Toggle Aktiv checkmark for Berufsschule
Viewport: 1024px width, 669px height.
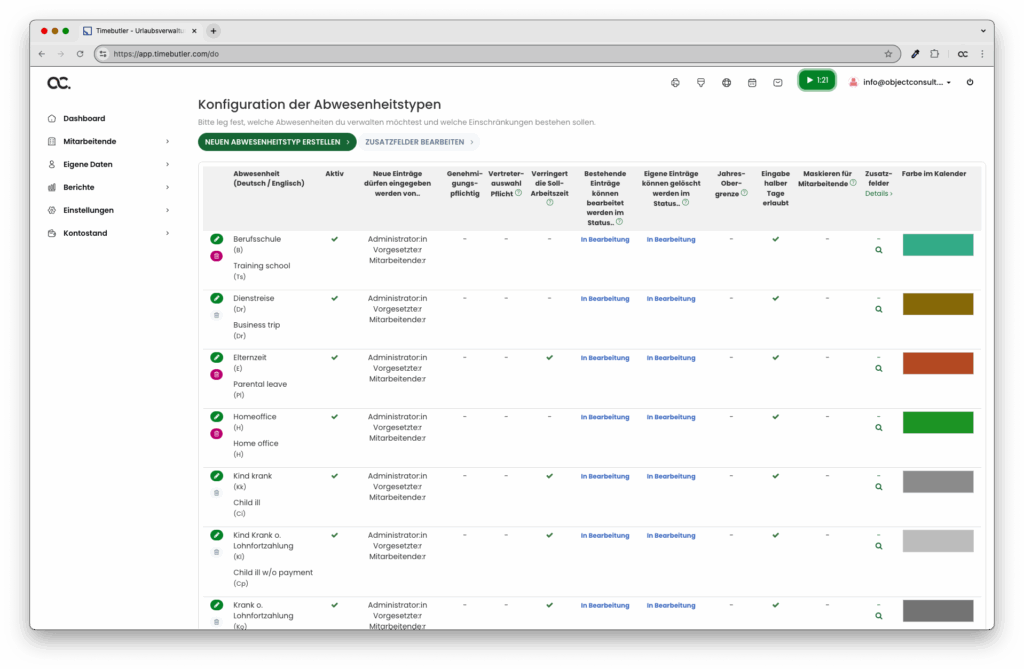(334, 239)
